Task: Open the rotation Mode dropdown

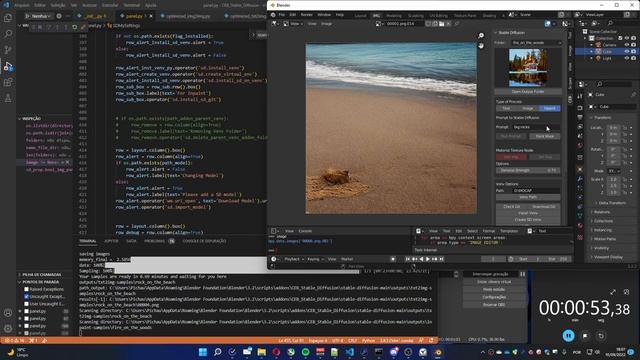Action: (x=613, y=171)
